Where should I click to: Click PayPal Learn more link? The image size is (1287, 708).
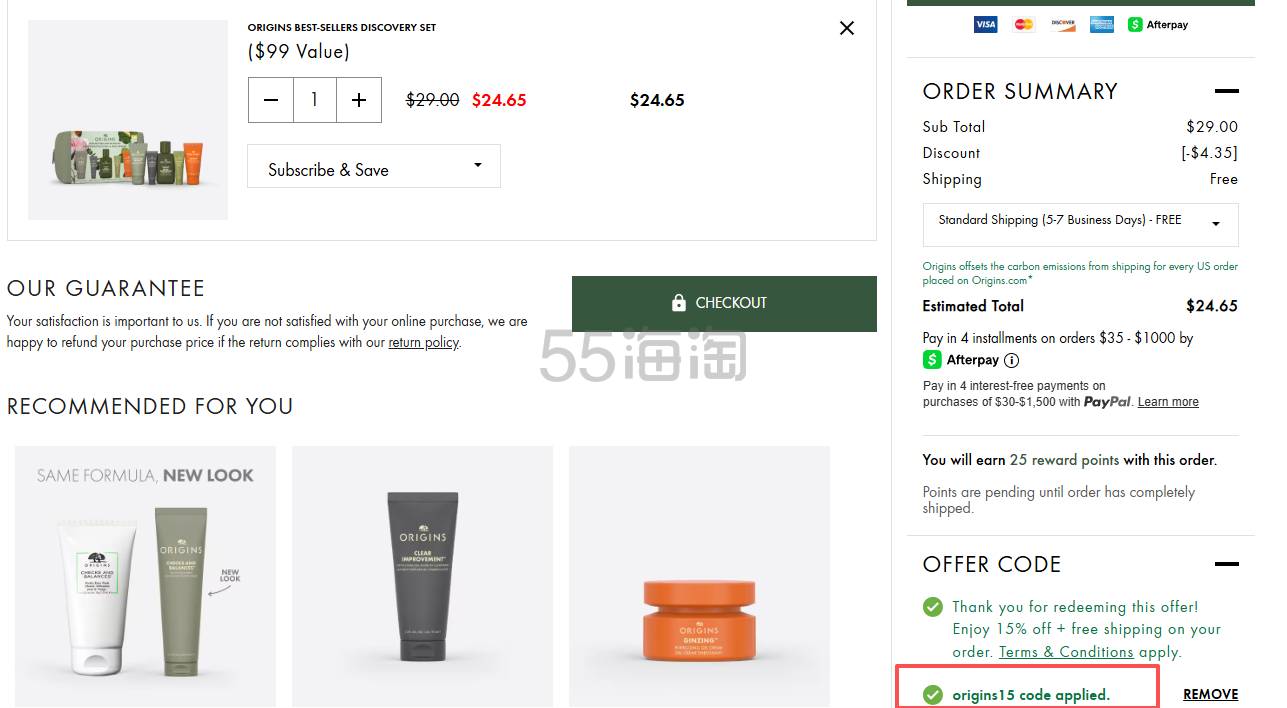[1168, 402]
